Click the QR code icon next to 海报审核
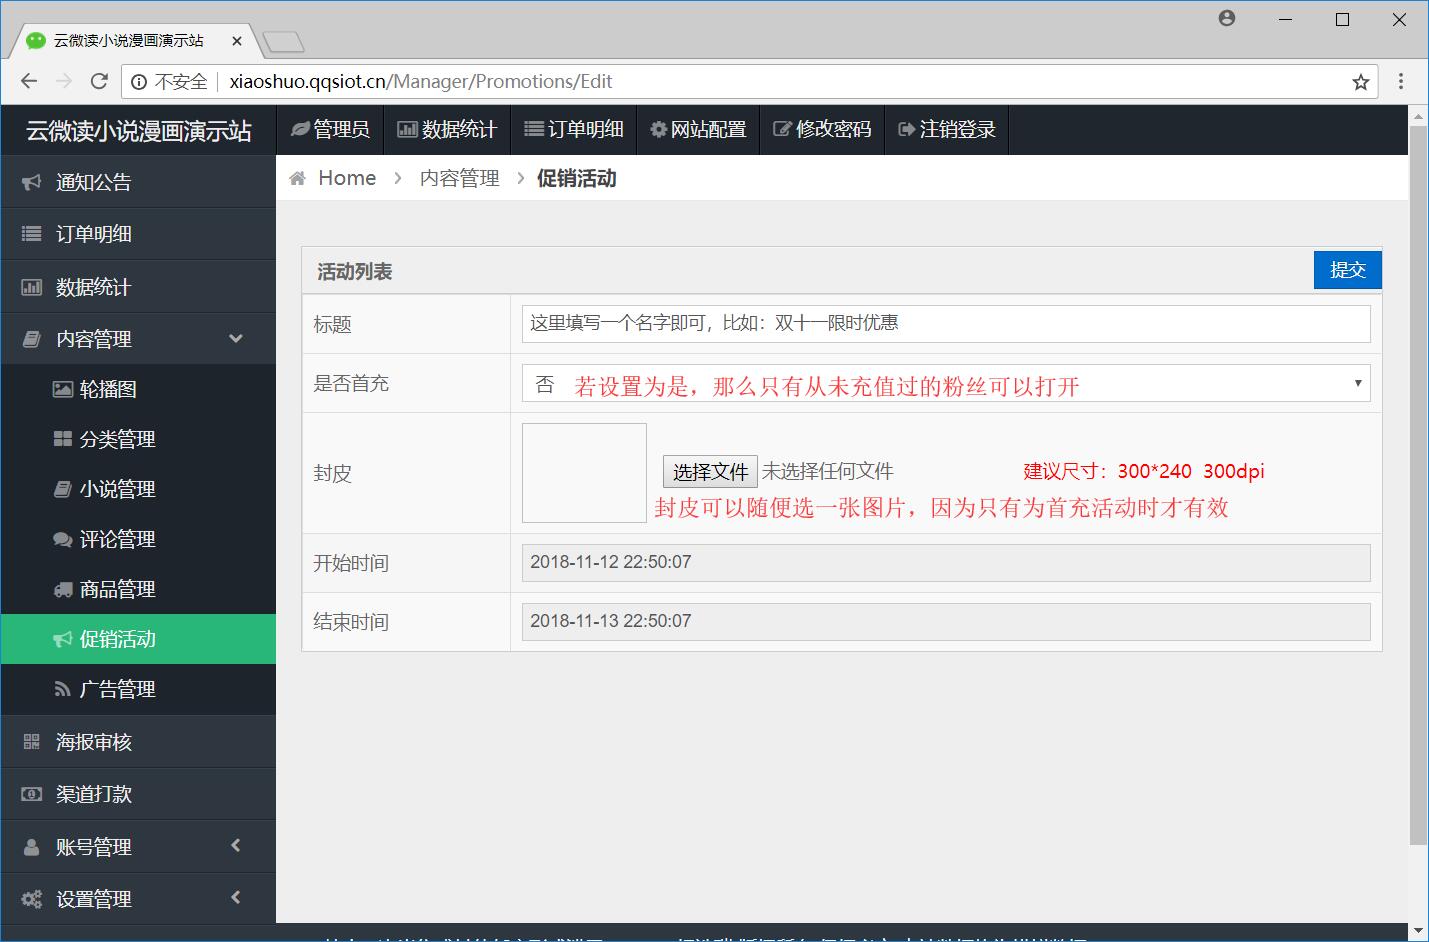Viewport: 1429px width, 942px height. point(32,742)
